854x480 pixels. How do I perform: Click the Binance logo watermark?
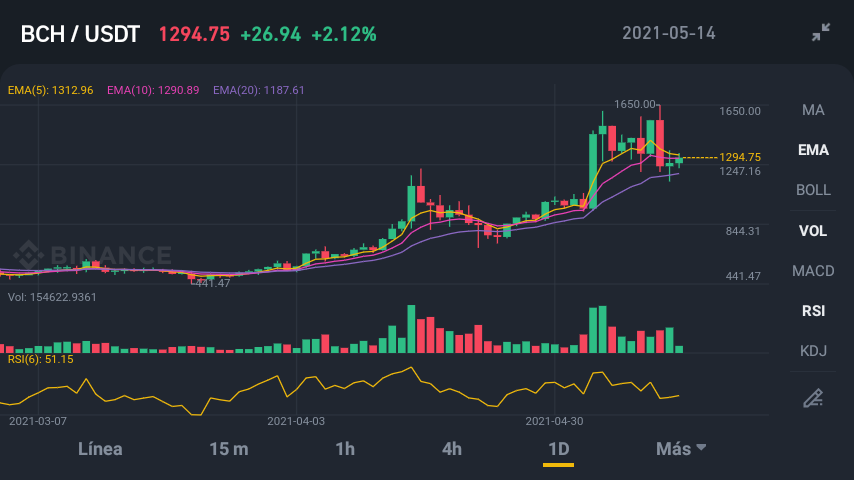click(x=93, y=254)
